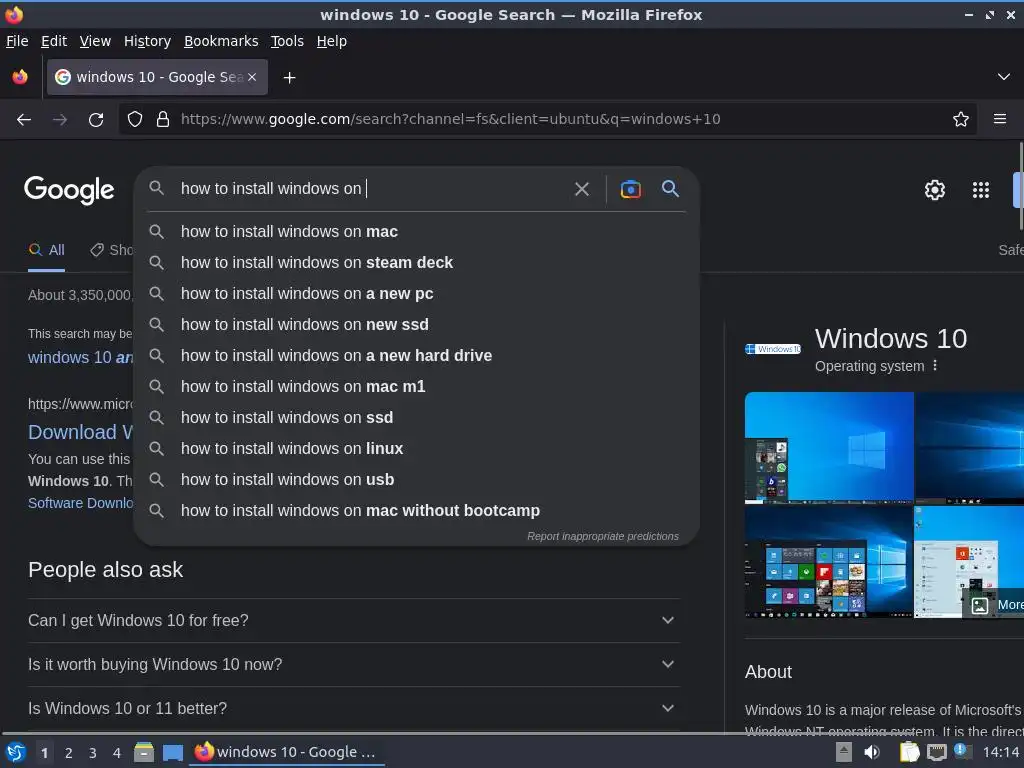1024x768 pixels.
Task: Click the padlock site info icon
Action: tap(163, 119)
